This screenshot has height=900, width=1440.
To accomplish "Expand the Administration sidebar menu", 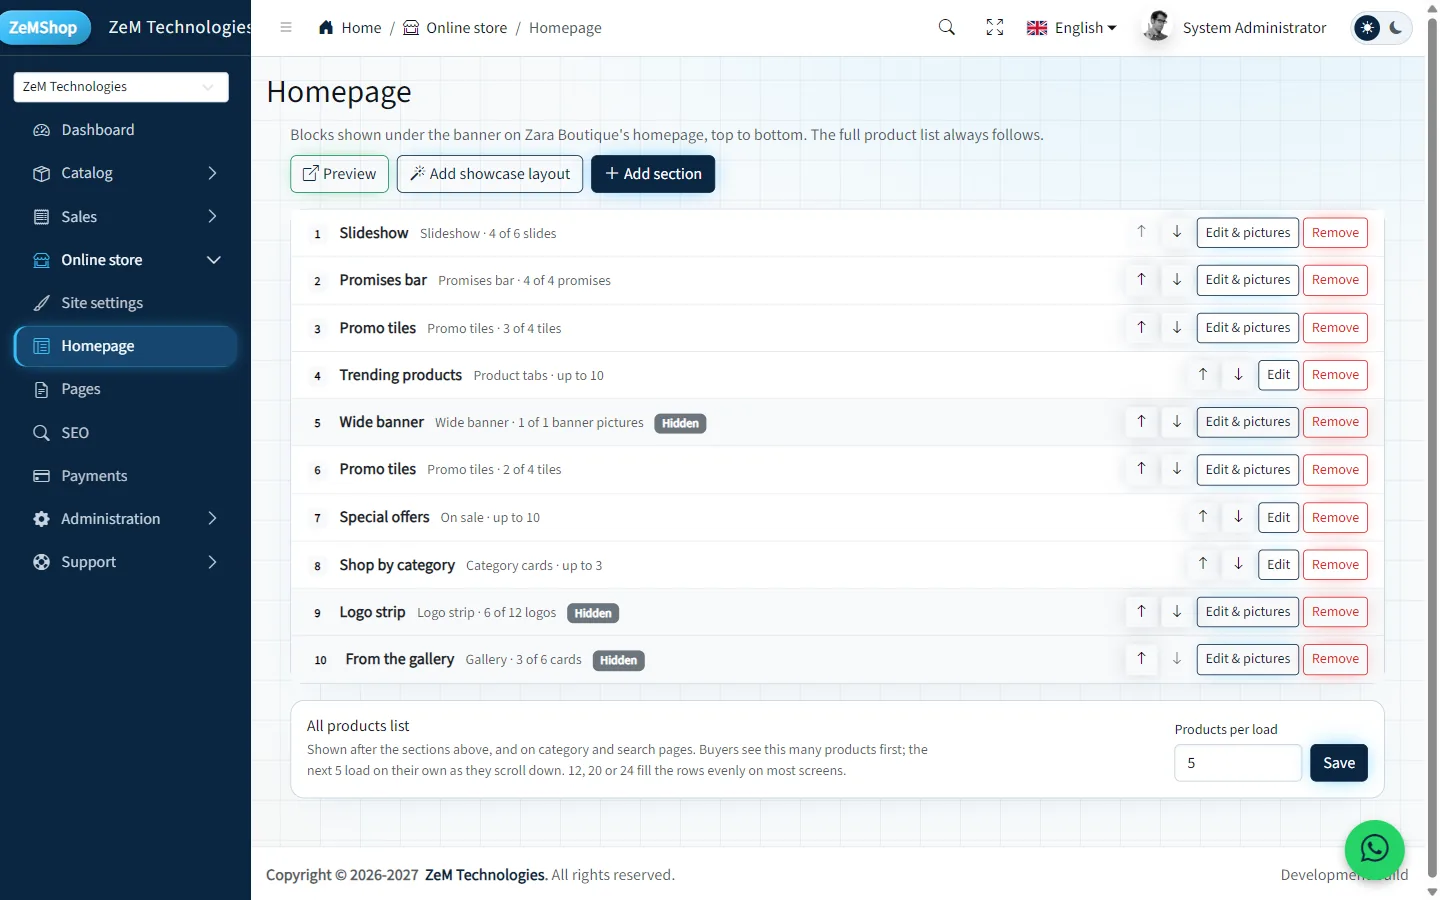I will coord(125,519).
